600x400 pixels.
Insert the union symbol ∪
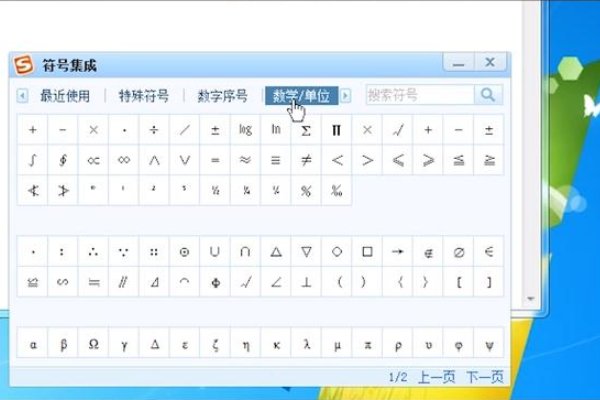(215, 252)
